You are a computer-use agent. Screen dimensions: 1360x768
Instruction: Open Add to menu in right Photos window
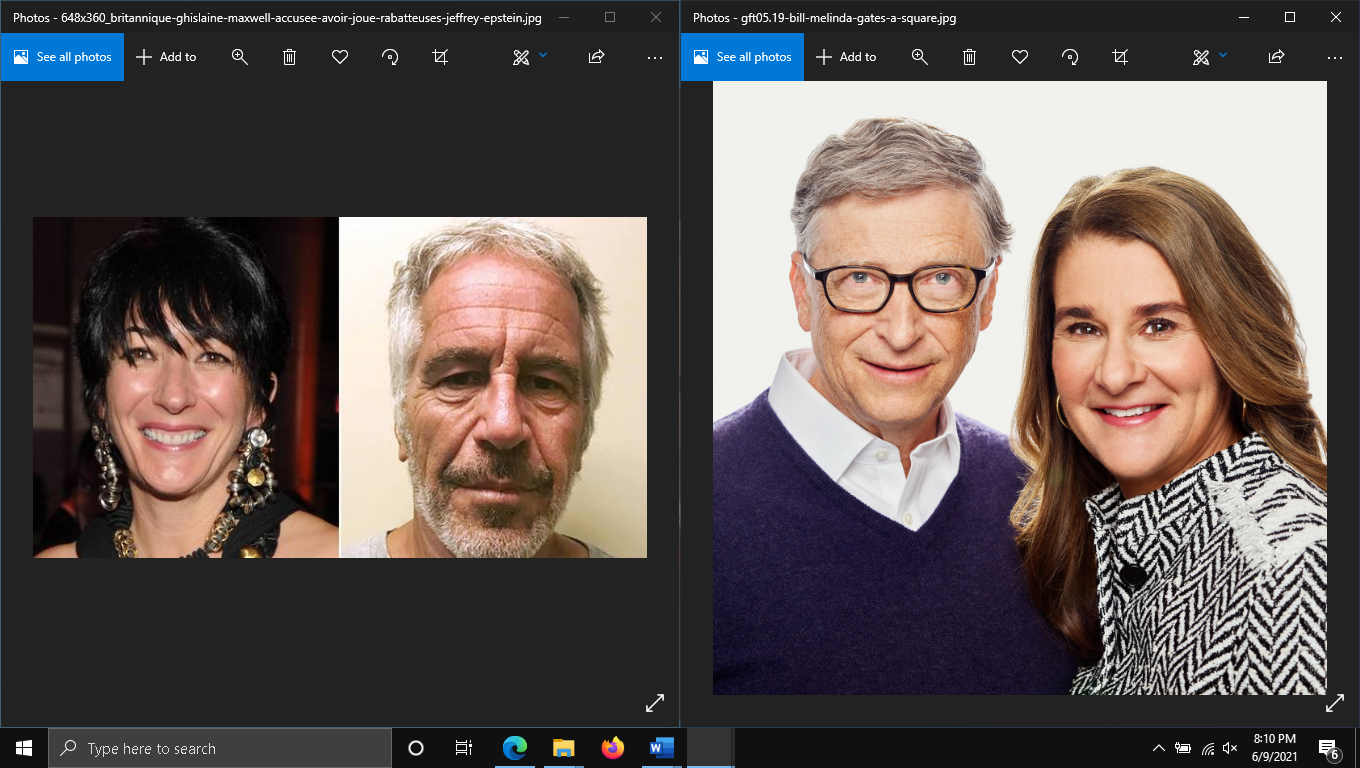click(846, 57)
